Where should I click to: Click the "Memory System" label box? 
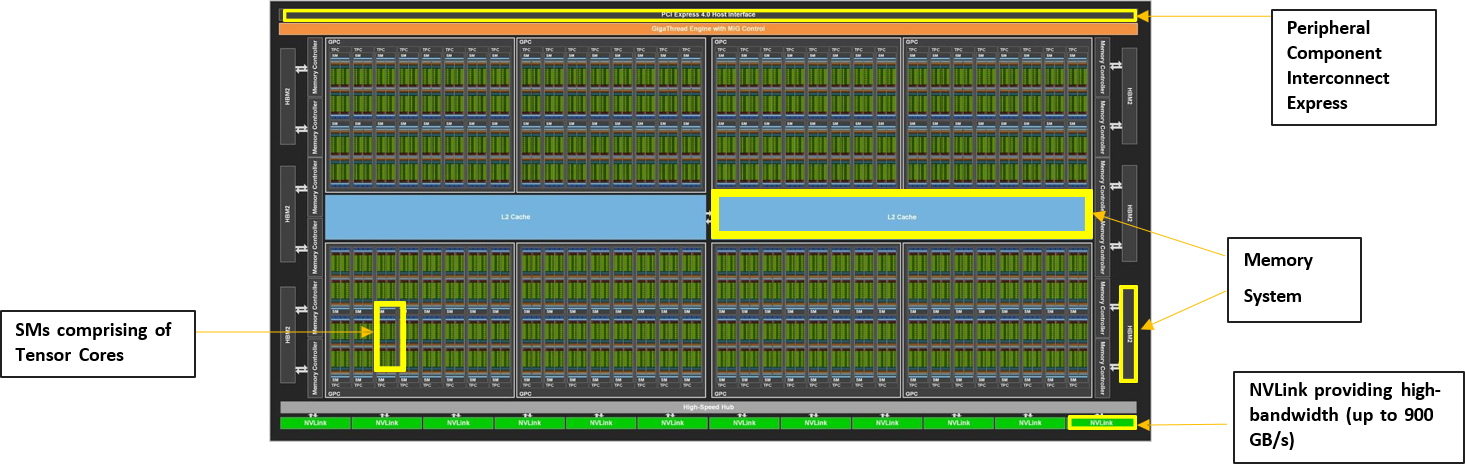(x=1294, y=279)
